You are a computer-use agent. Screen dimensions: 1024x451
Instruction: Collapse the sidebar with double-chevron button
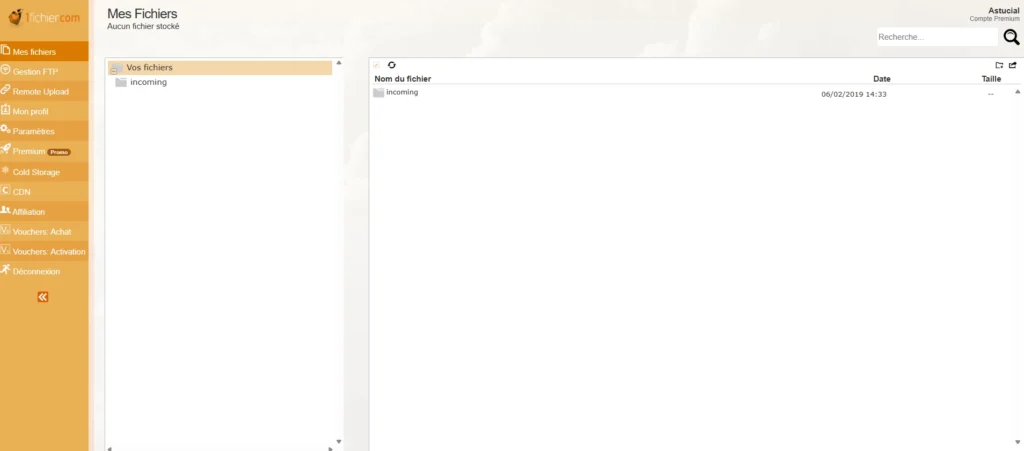click(42, 297)
